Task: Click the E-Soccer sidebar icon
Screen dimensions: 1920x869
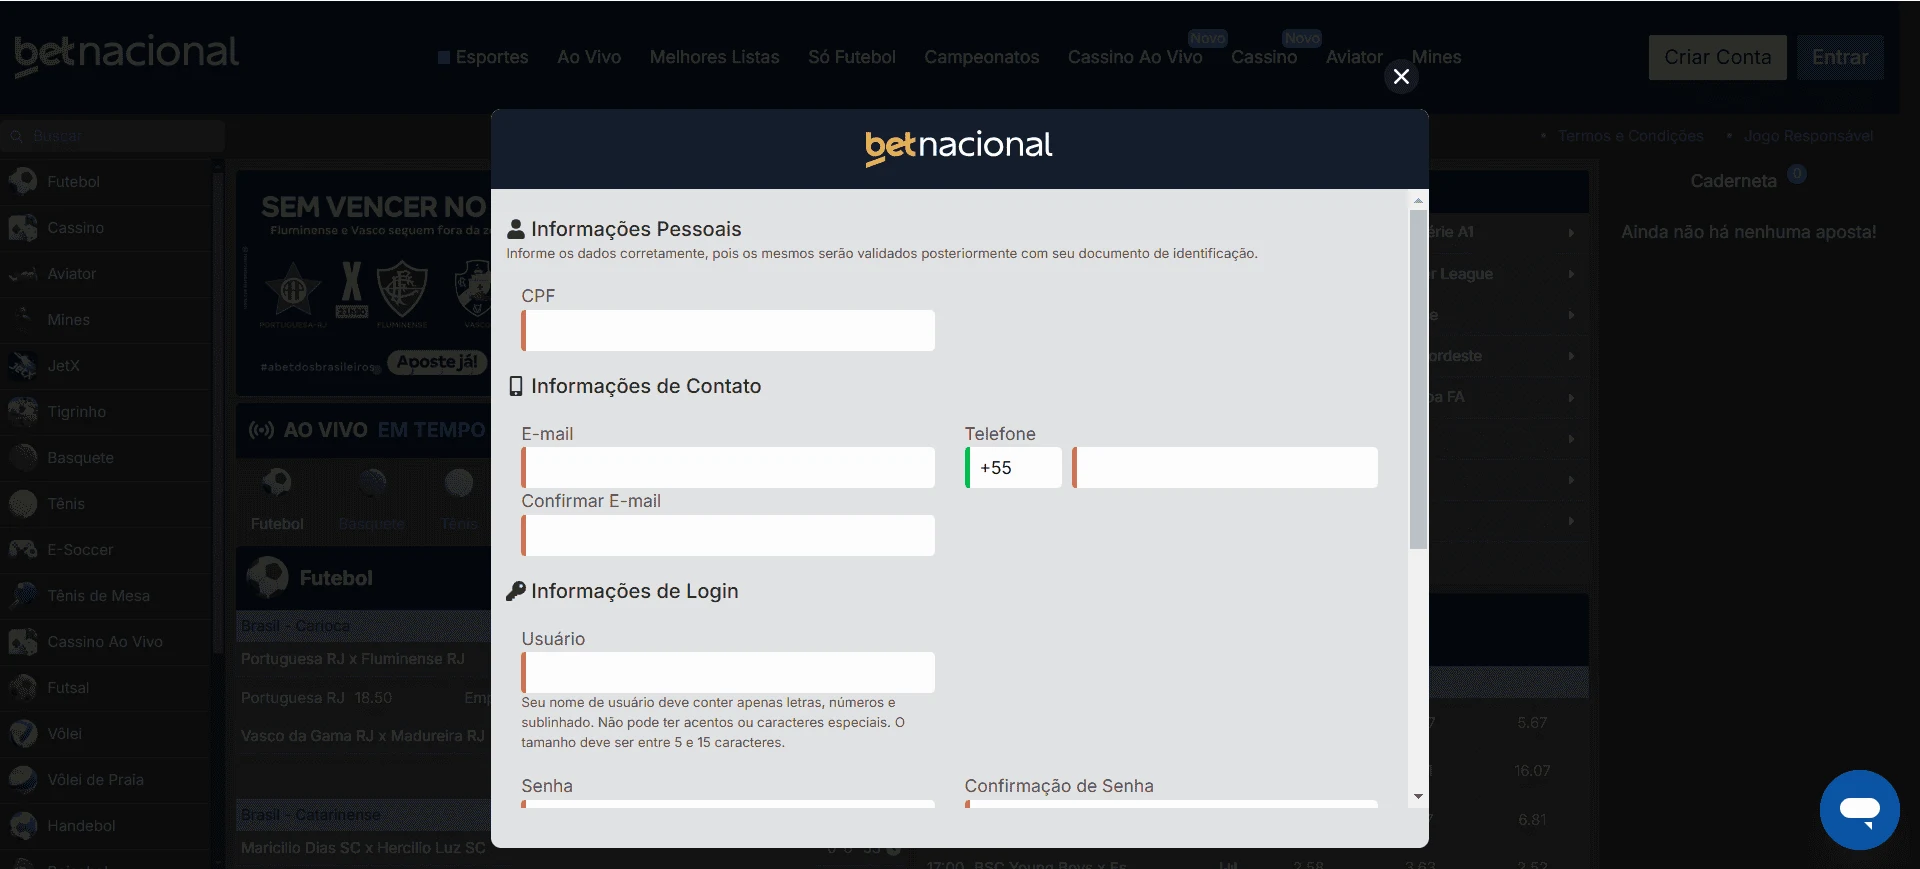Action: 22,549
